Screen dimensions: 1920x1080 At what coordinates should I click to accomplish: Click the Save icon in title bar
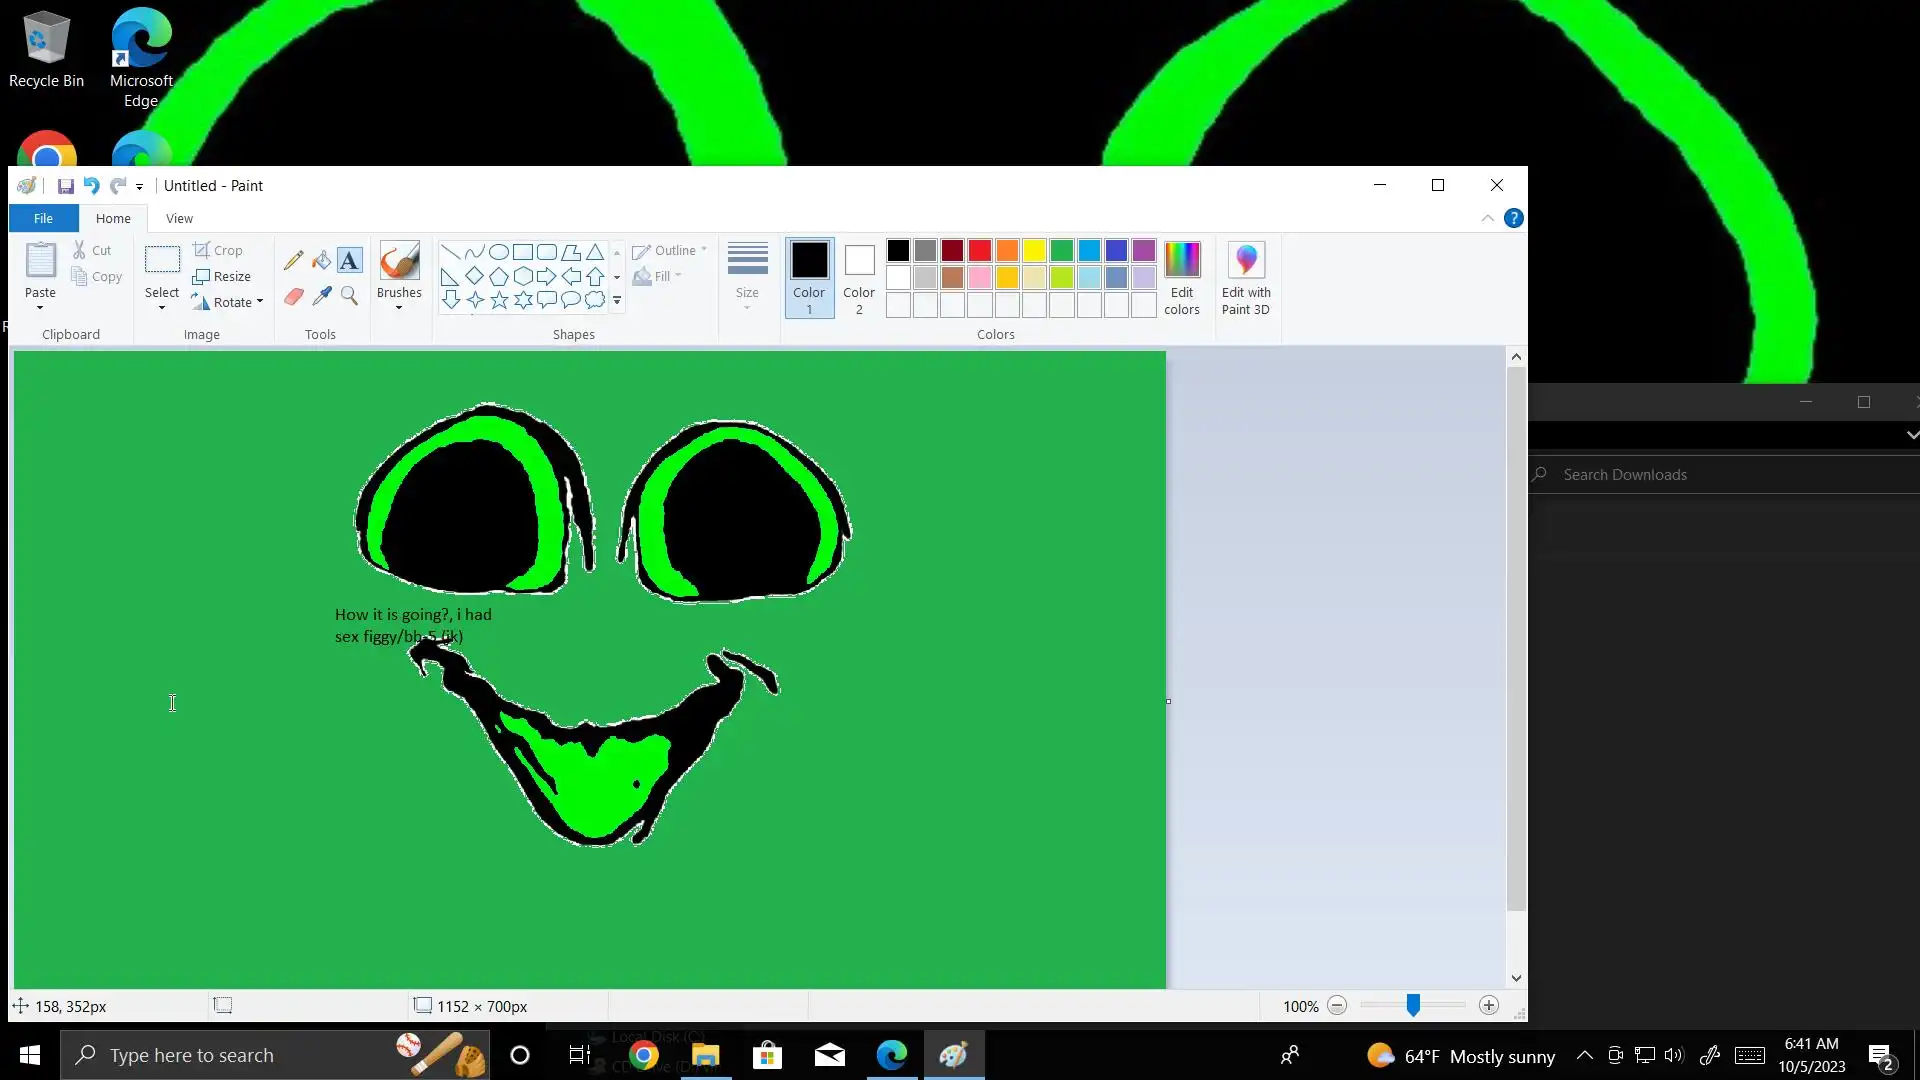pyautogui.click(x=66, y=186)
